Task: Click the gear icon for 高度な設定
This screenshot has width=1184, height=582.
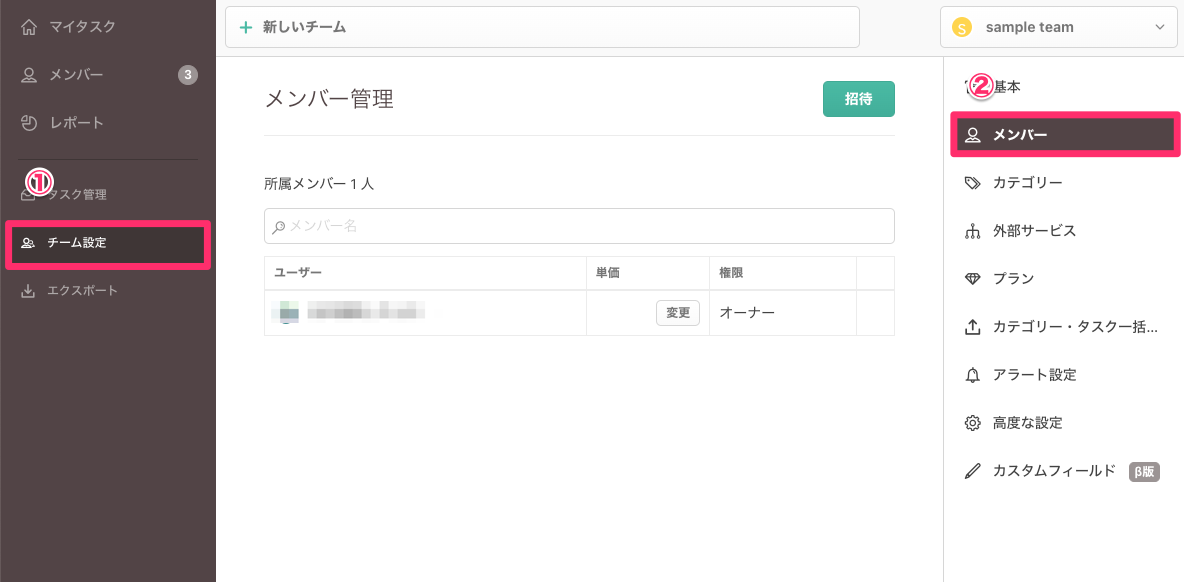Action: [x=972, y=423]
